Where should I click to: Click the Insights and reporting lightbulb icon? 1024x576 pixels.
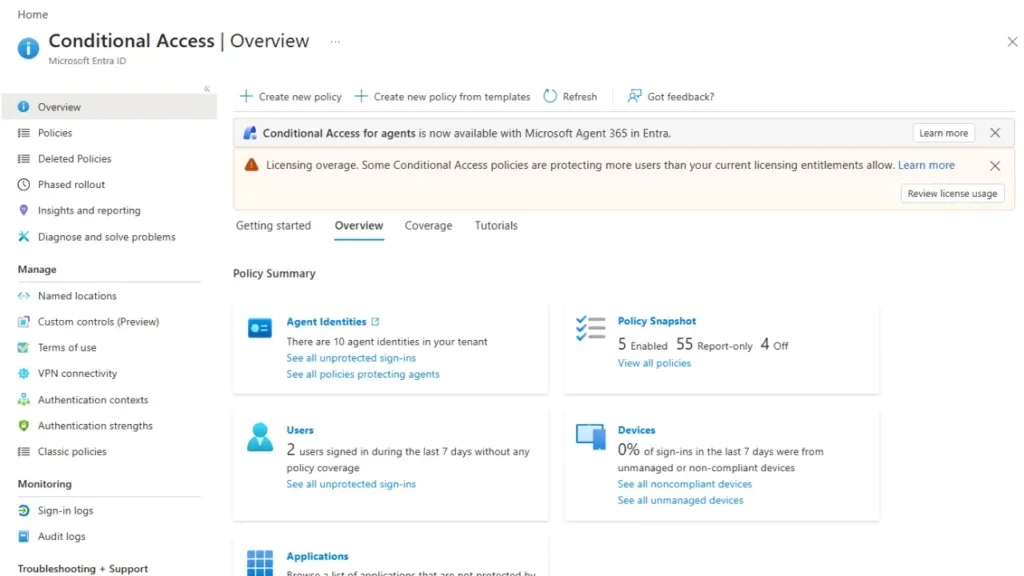pyautogui.click(x=24, y=210)
